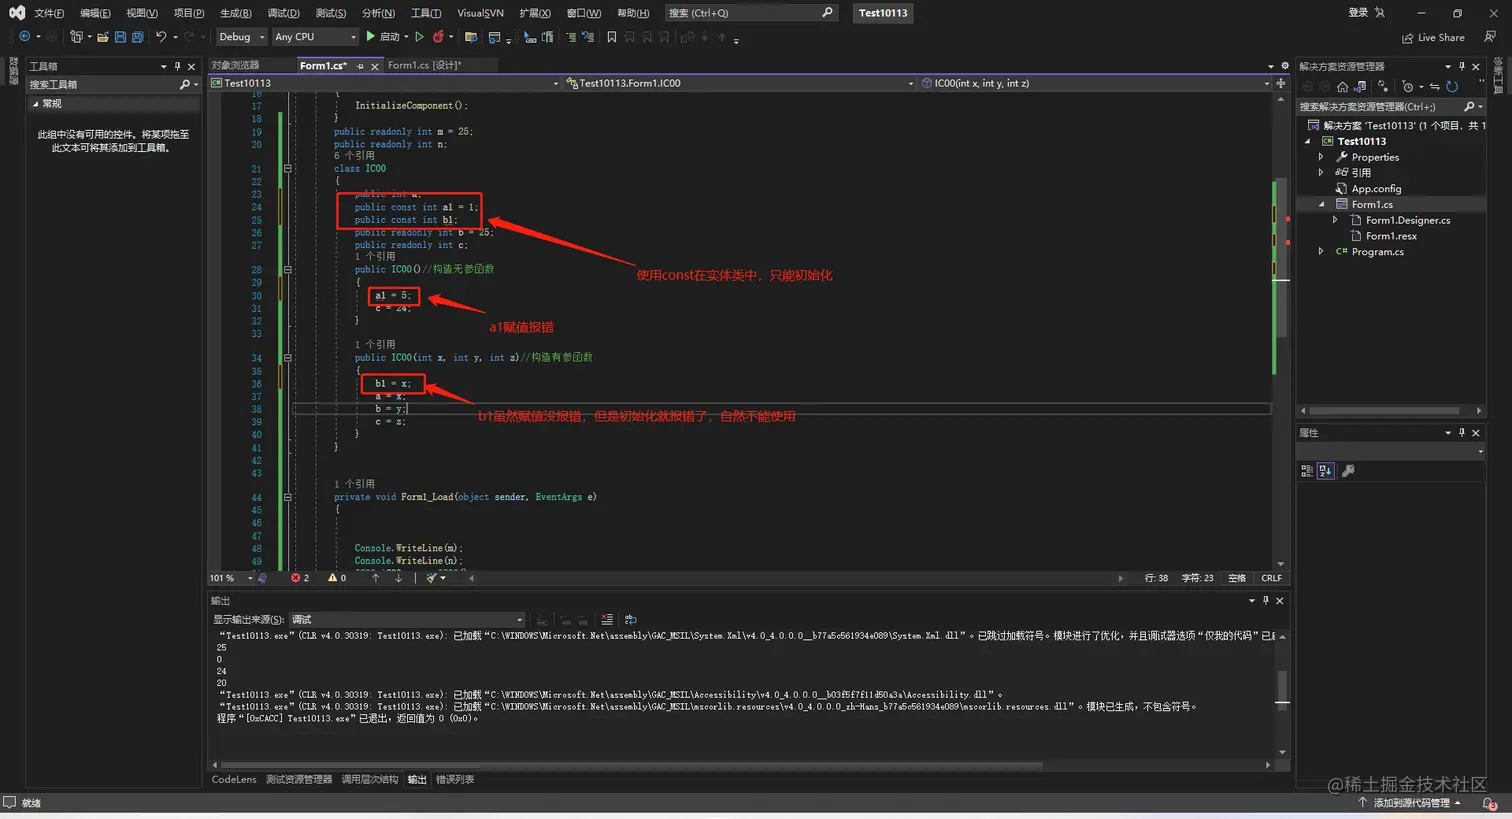This screenshot has width=1512, height=819.
Task: Open the 101 % zoom dropdown
Action: [230, 578]
